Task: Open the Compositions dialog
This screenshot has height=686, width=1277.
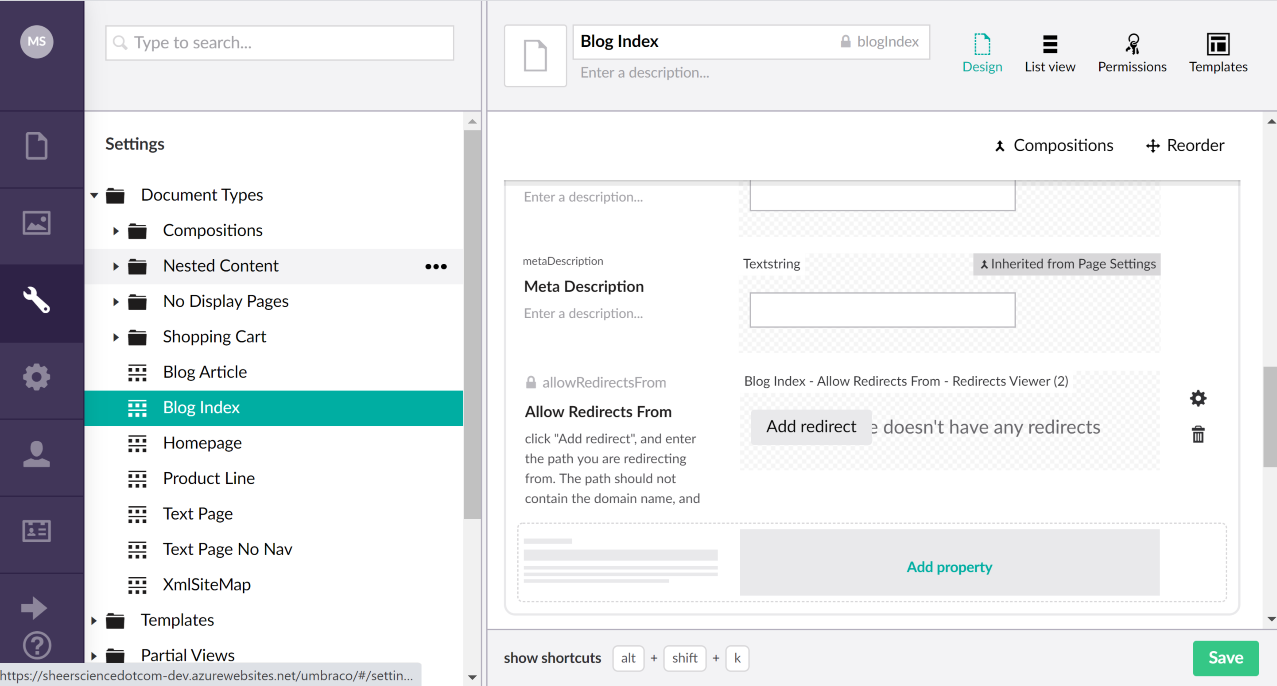Action: pyautogui.click(x=1053, y=146)
